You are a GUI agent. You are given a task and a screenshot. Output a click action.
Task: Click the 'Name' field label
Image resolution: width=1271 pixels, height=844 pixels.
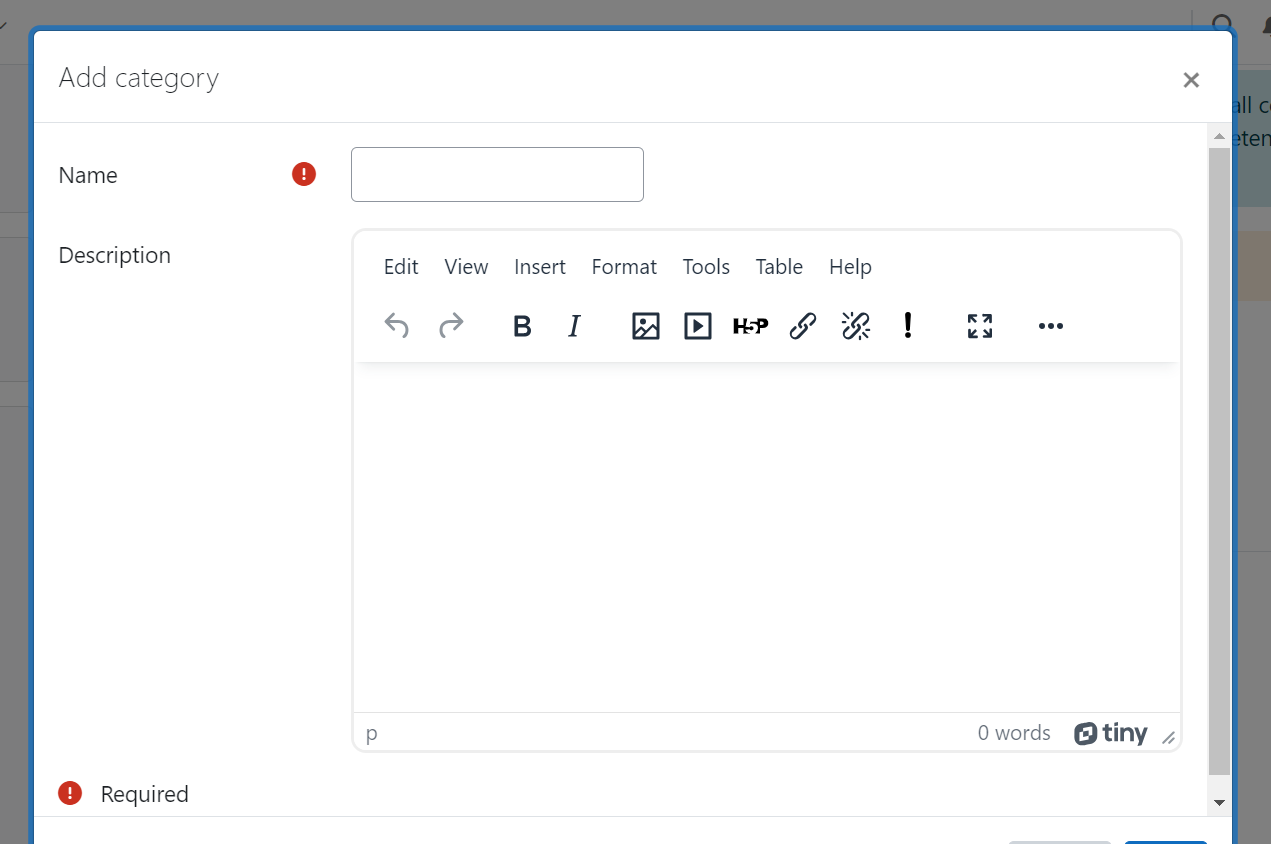click(x=88, y=175)
